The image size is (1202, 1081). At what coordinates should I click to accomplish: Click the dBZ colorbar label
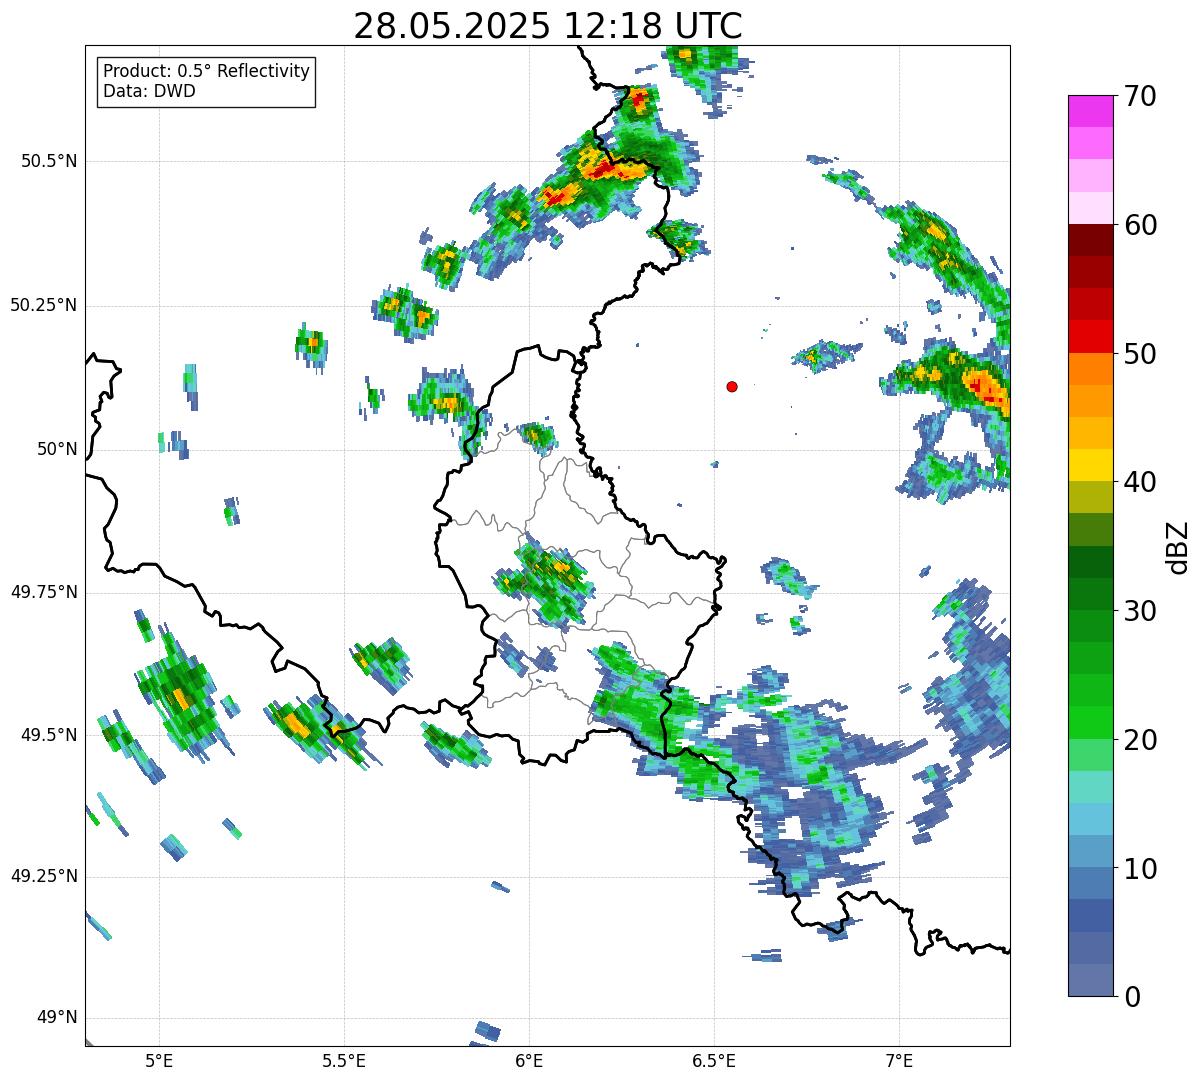[1178, 546]
